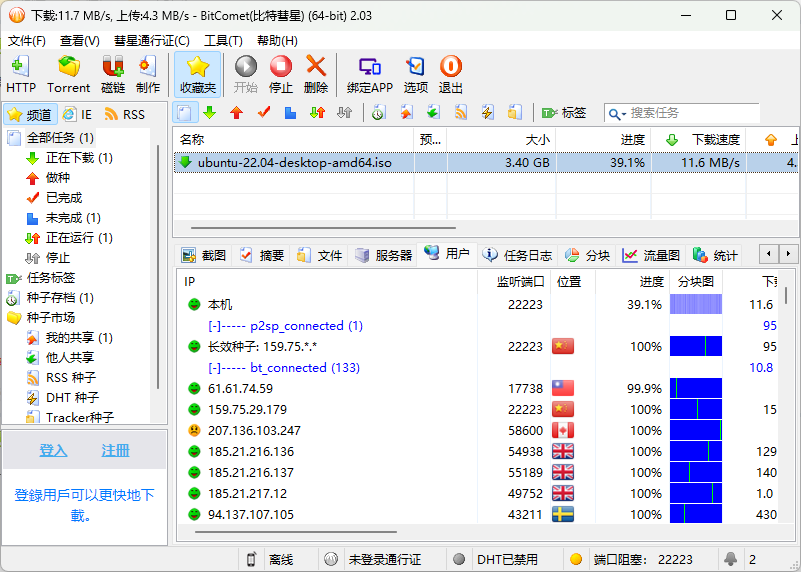Filter downloading tasks via green down arrow
Image resolution: width=801 pixels, height=572 pixels.
(x=209, y=112)
